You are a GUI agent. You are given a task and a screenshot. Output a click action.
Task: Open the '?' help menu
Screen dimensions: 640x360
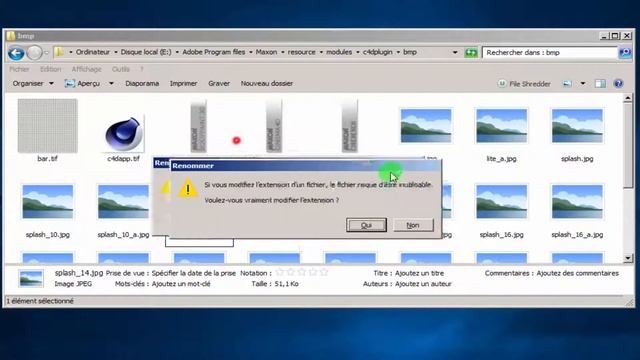(x=142, y=69)
